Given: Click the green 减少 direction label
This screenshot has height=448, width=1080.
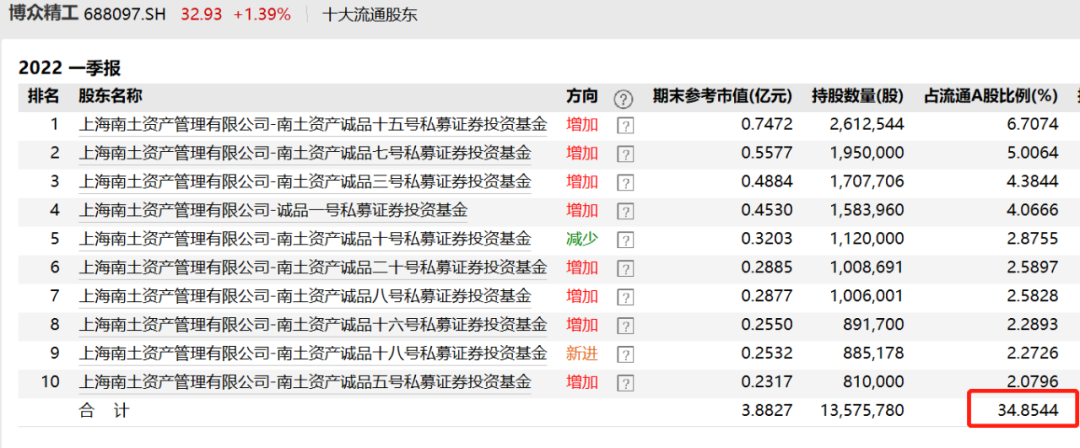Looking at the screenshot, I should tap(582, 239).
